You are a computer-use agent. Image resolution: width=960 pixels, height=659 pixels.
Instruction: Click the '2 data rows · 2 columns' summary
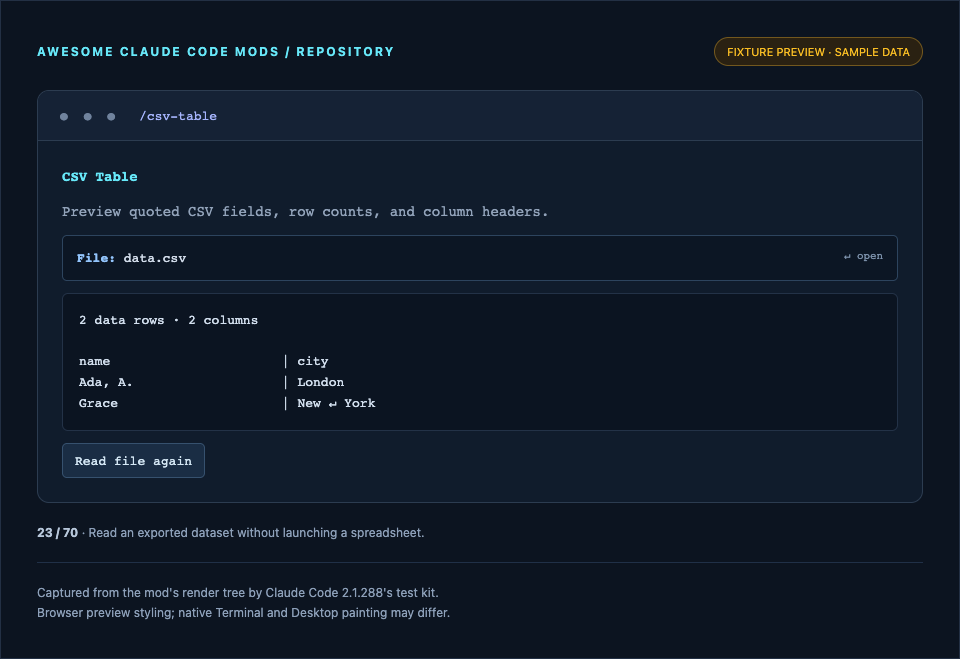click(x=168, y=320)
